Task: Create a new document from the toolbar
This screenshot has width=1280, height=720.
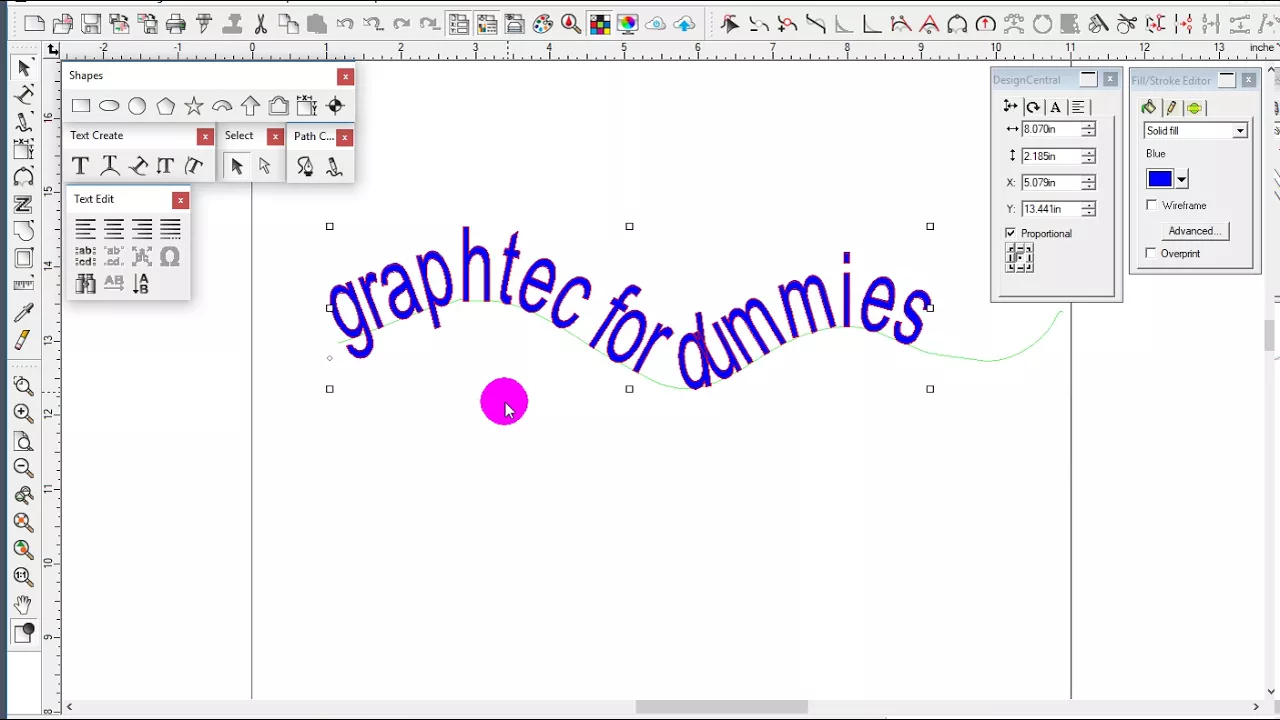Action: [34, 24]
